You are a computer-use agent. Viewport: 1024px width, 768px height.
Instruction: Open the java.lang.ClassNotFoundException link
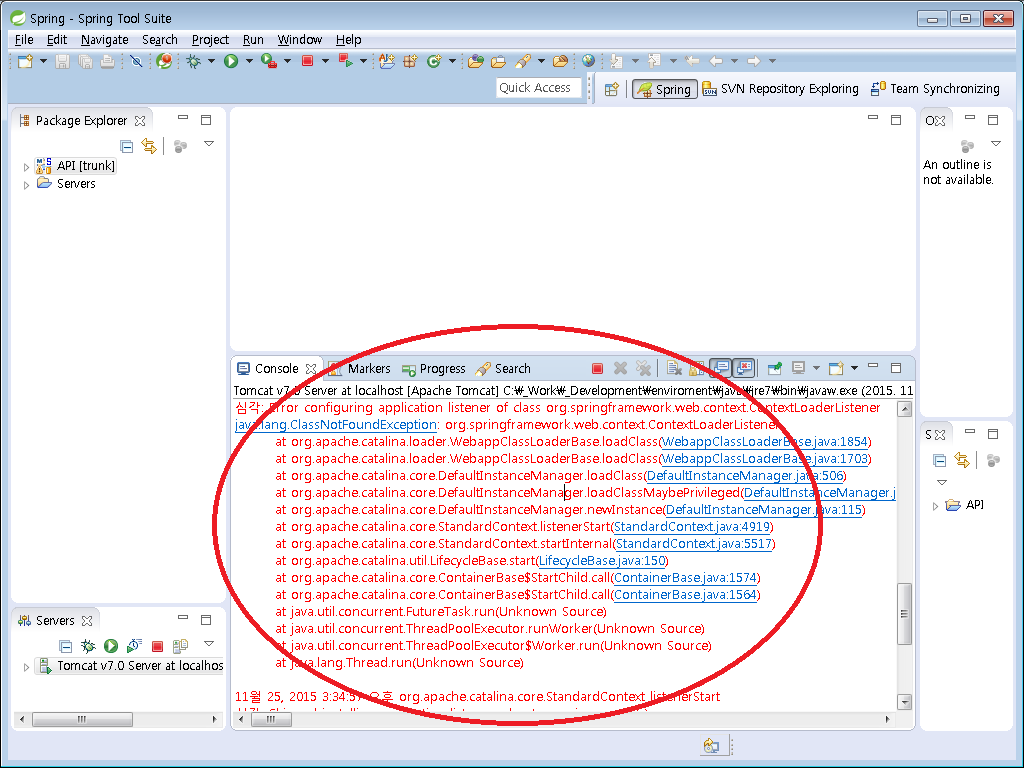coord(336,425)
